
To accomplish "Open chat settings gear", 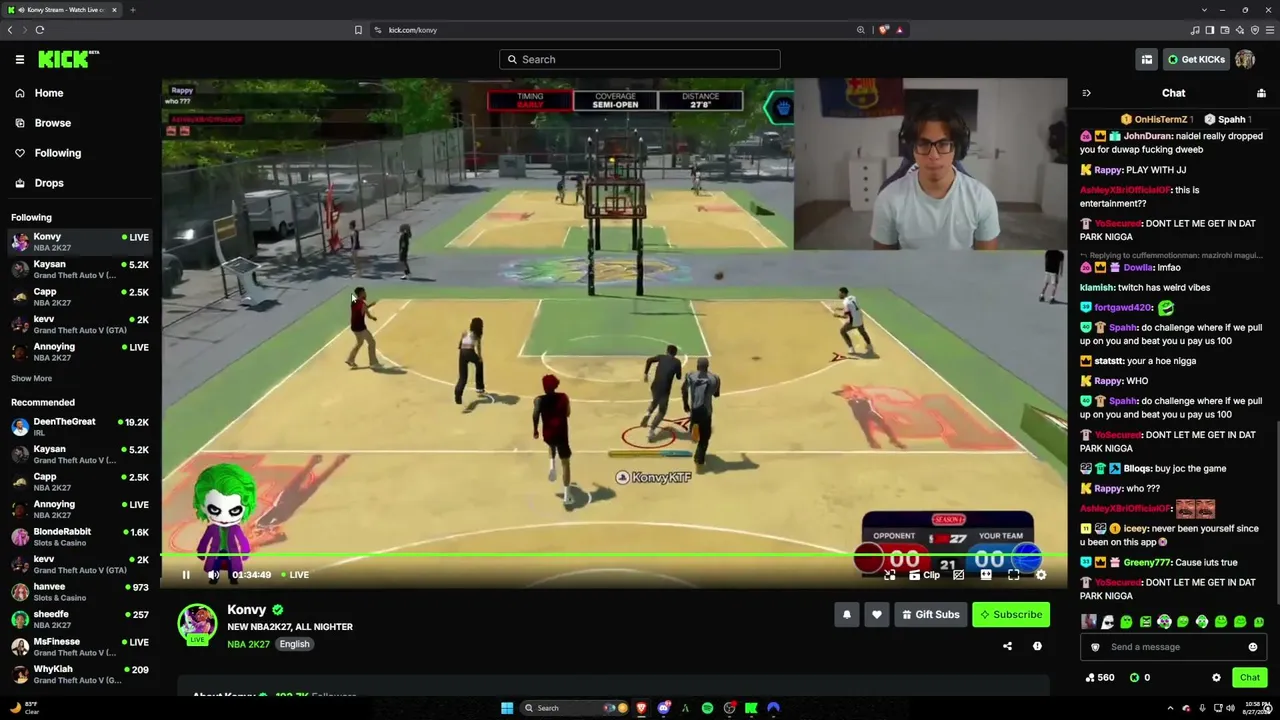I will coord(1216,678).
